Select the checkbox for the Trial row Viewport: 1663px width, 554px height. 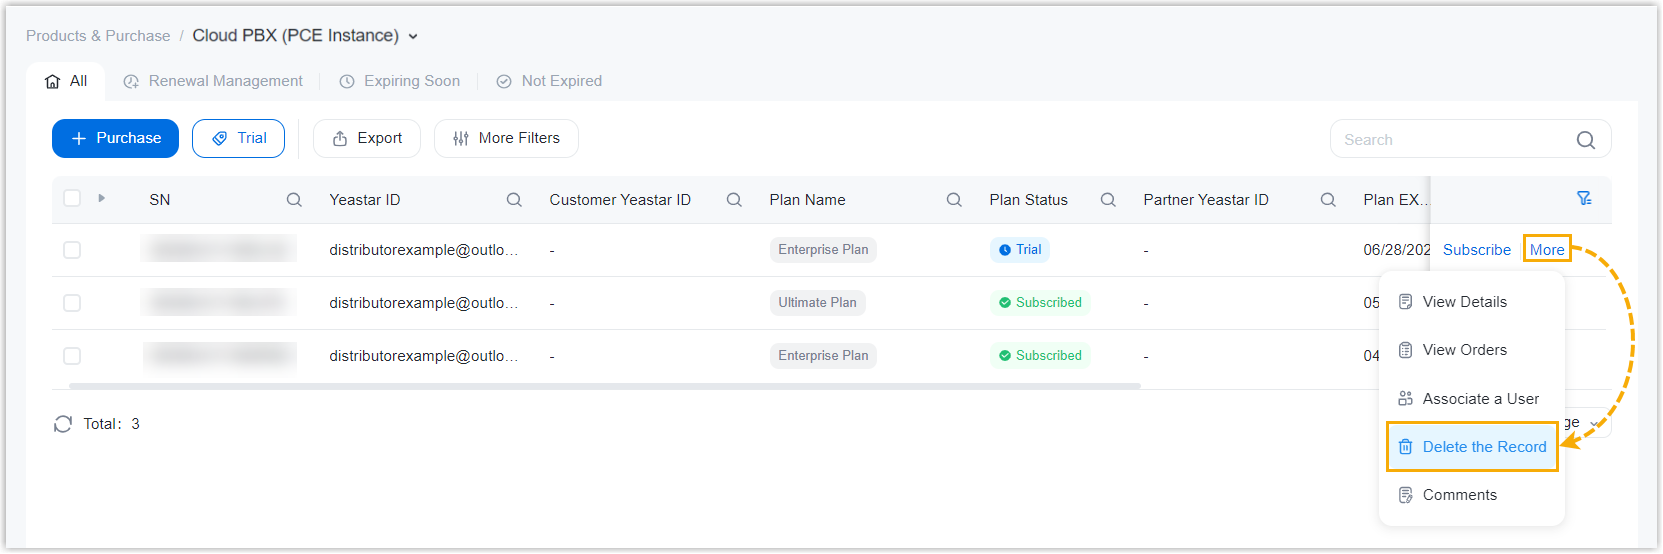coord(72,250)
